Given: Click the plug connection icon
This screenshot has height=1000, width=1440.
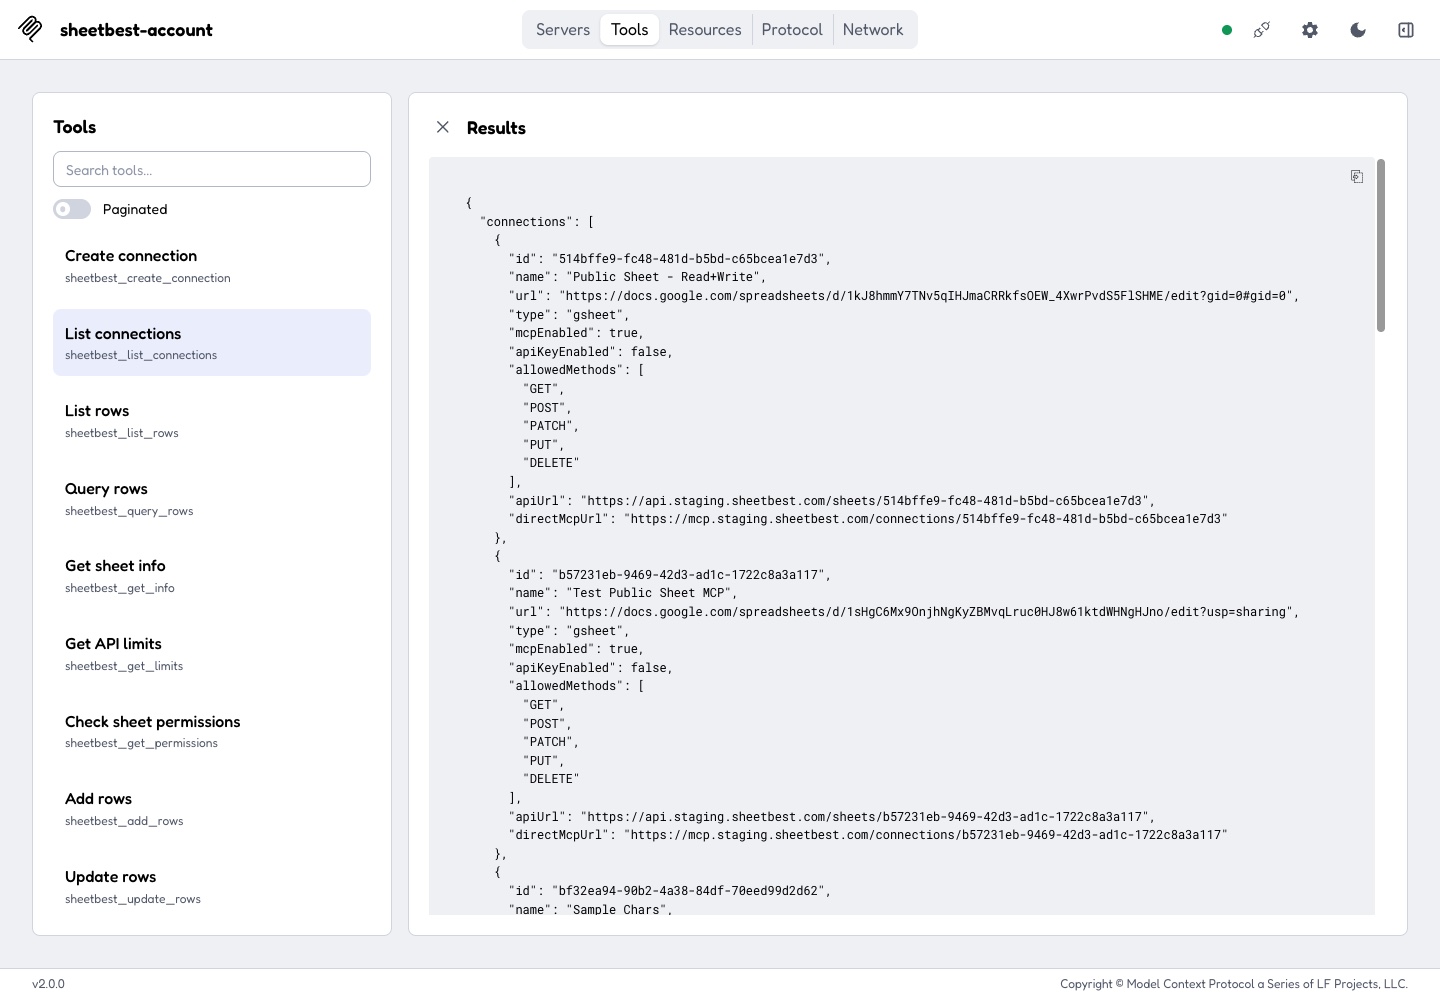Looking at the screenshot, I should pyautogui.click(x=1262, y=30).
